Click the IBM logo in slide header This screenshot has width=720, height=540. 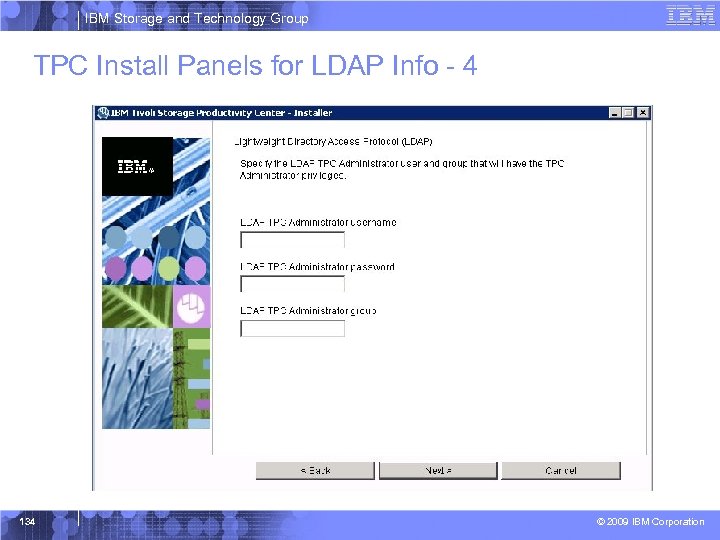click(x=690, y=16)
